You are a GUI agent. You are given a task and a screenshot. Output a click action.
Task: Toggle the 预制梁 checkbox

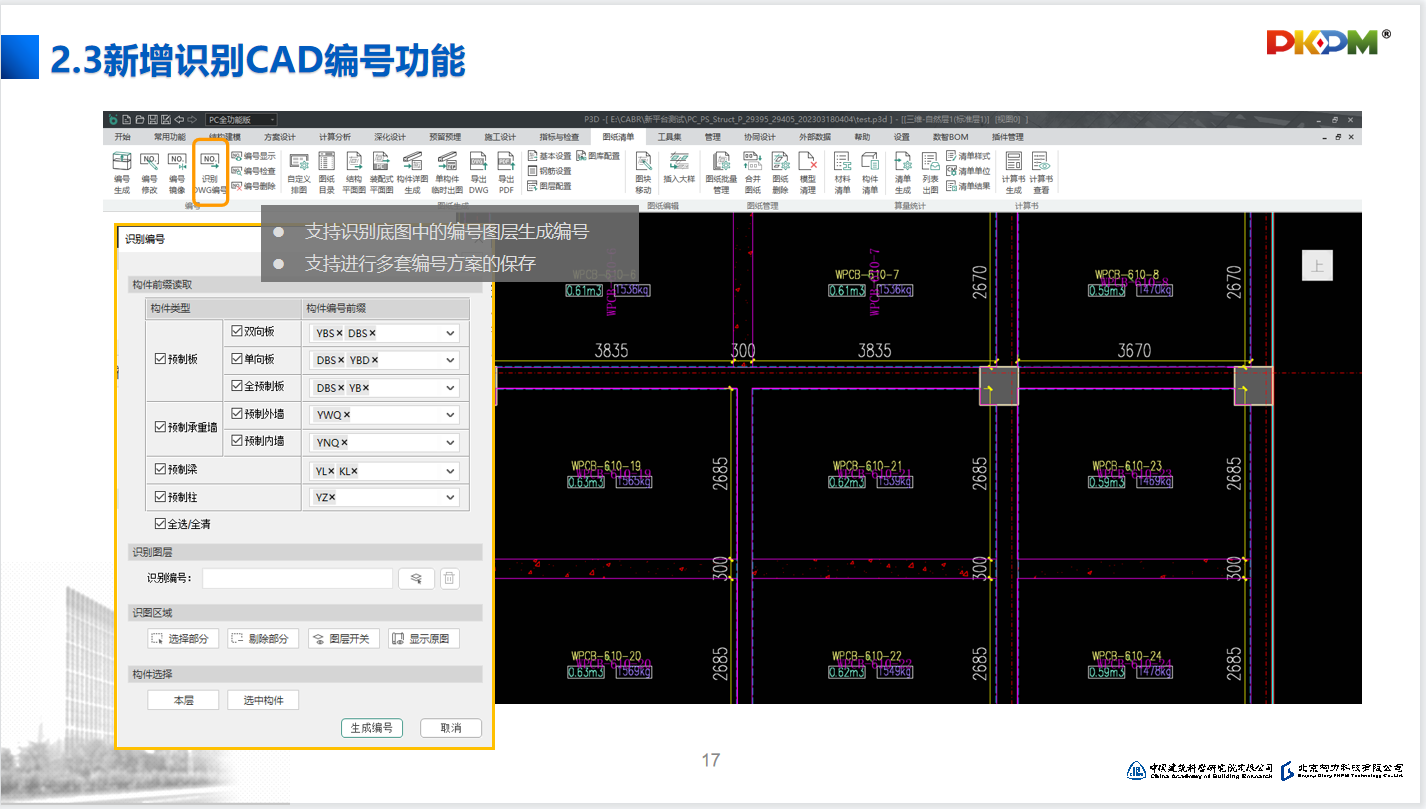point(161,469)
